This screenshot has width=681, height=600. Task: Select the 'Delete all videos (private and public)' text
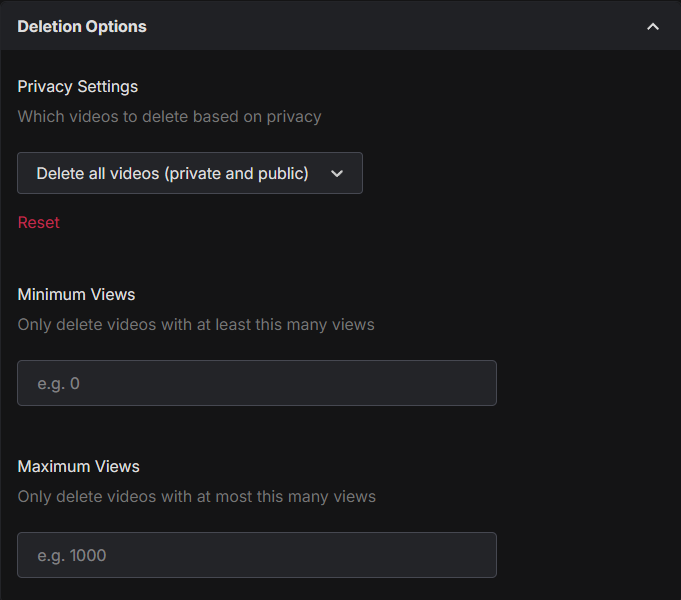[x=173, y=173]
